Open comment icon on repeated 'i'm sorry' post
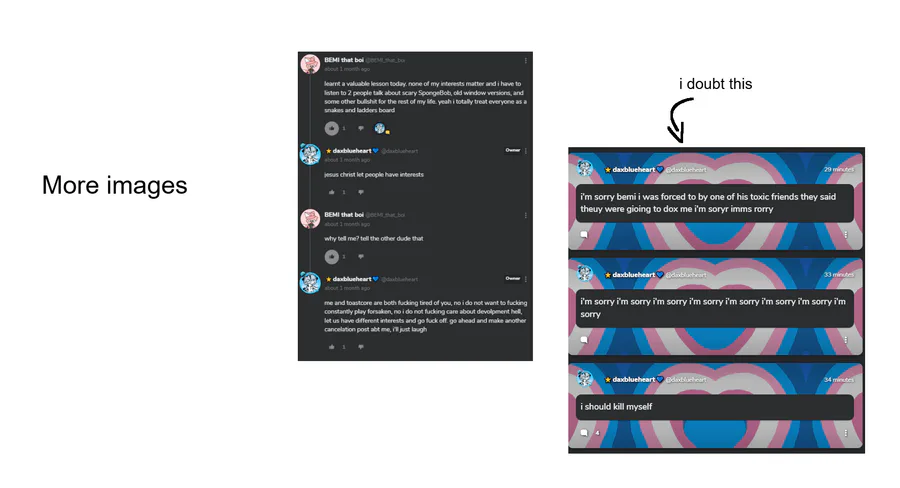The height and width of the screenshot is (488, 900). pos(584,339)
